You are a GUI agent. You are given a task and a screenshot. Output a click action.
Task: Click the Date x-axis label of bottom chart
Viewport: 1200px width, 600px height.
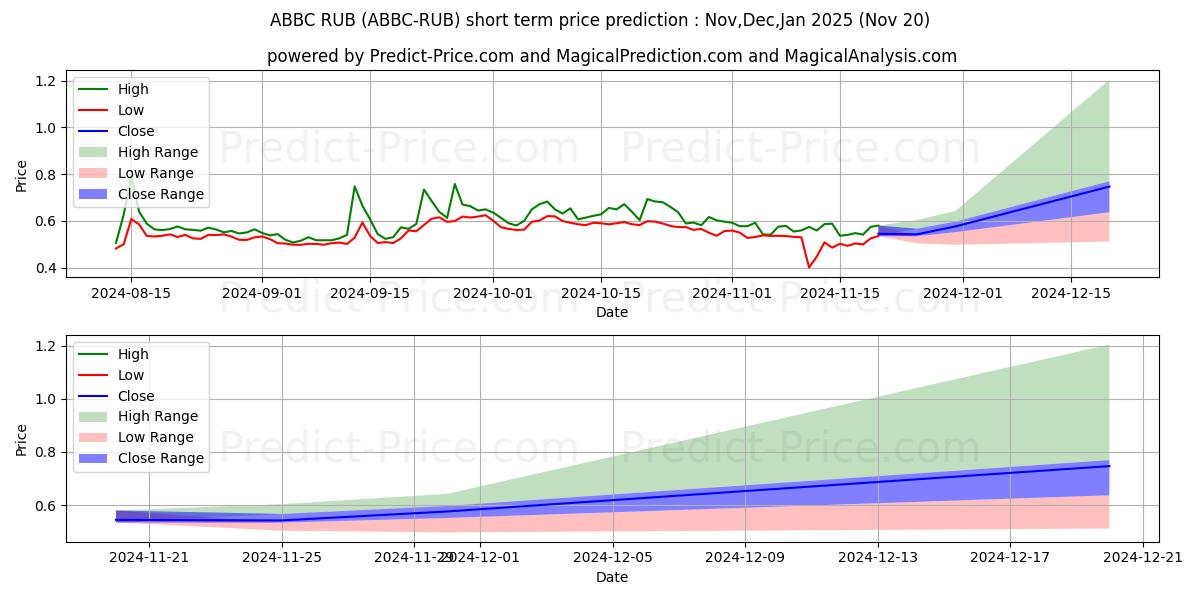[612, 578]
